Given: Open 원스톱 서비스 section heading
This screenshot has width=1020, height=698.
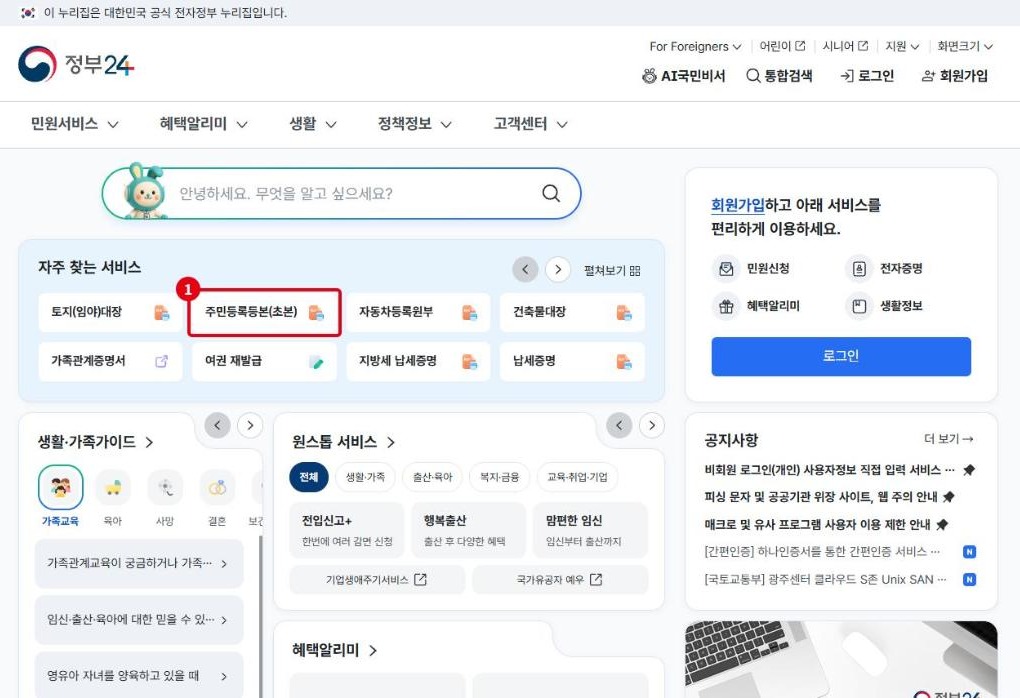Looking at the screenshot, I should point(343,442).
